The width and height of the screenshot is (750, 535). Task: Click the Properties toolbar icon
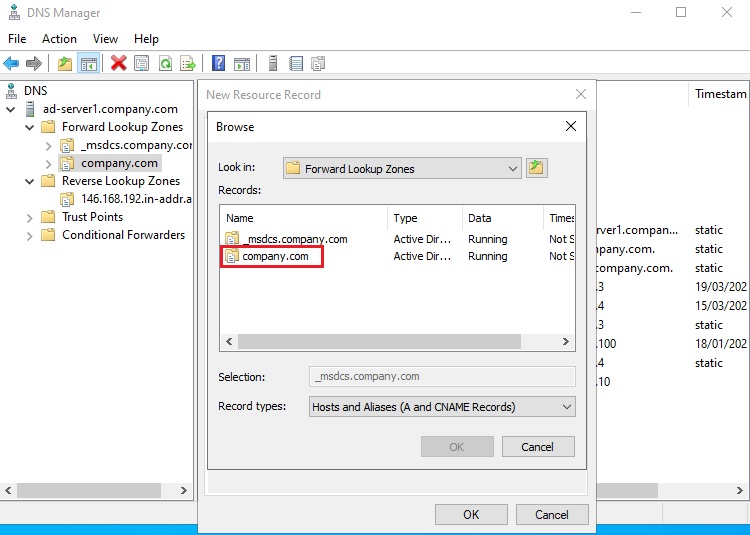[x=141, y=63]
